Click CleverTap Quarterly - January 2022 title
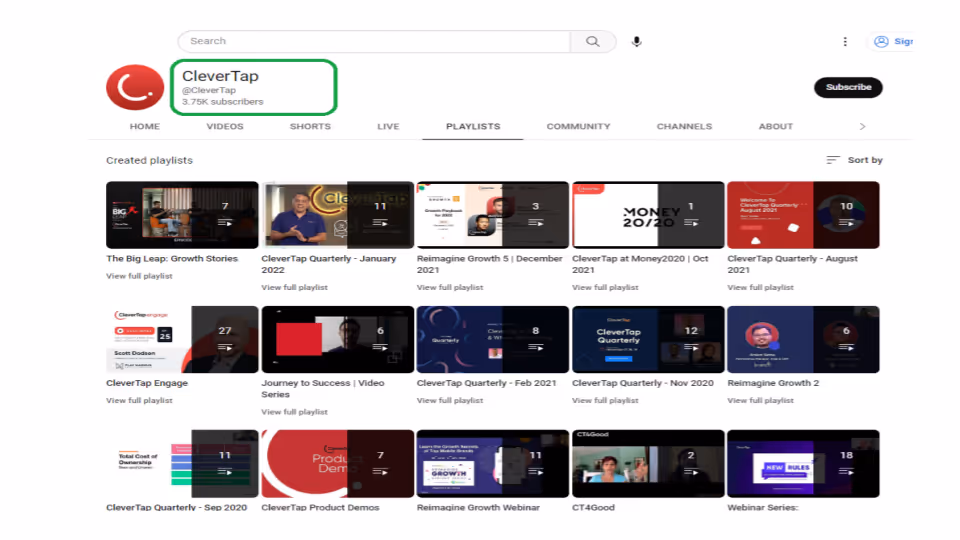Screen dimensions: 960x540 (x=329, y=264)
